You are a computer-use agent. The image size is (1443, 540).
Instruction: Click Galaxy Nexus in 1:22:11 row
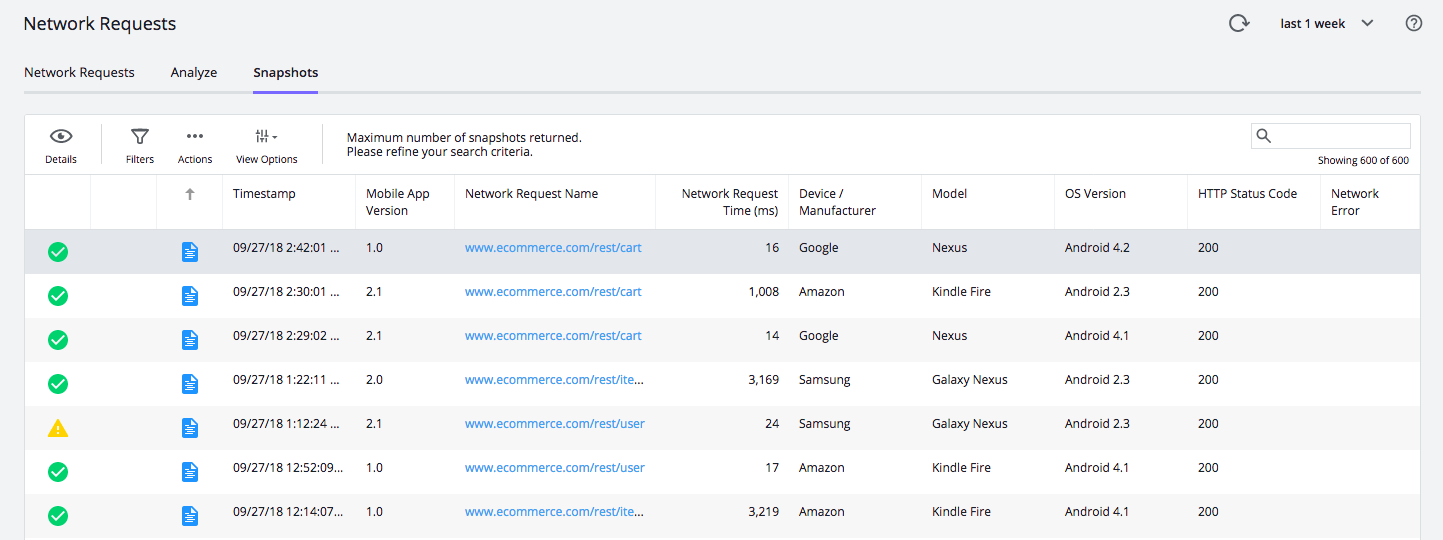pyautogui.click(x=970, y=380)
